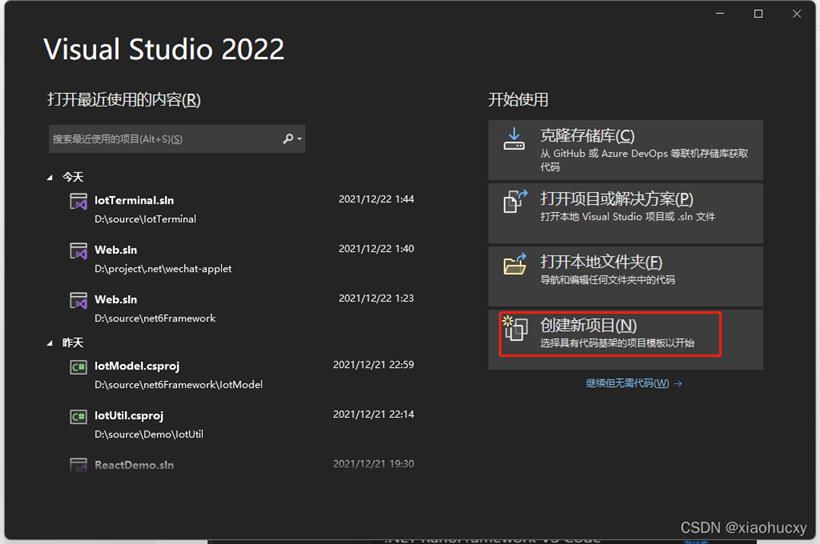
Task: Open the ReactDemo.sln recent item
Action: pyautogui.click(x=134, y=465)
